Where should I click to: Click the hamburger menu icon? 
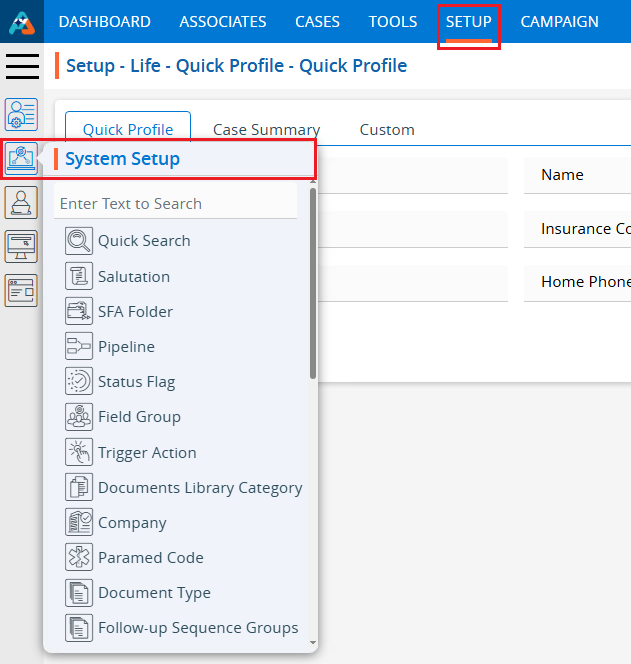(22, 66)
